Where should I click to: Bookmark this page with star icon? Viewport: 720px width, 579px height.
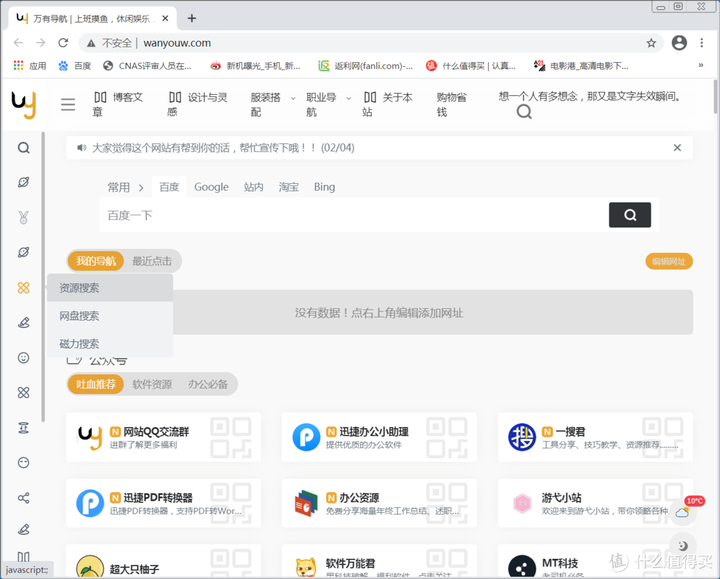pyautogui.click(x=651, y=43)
